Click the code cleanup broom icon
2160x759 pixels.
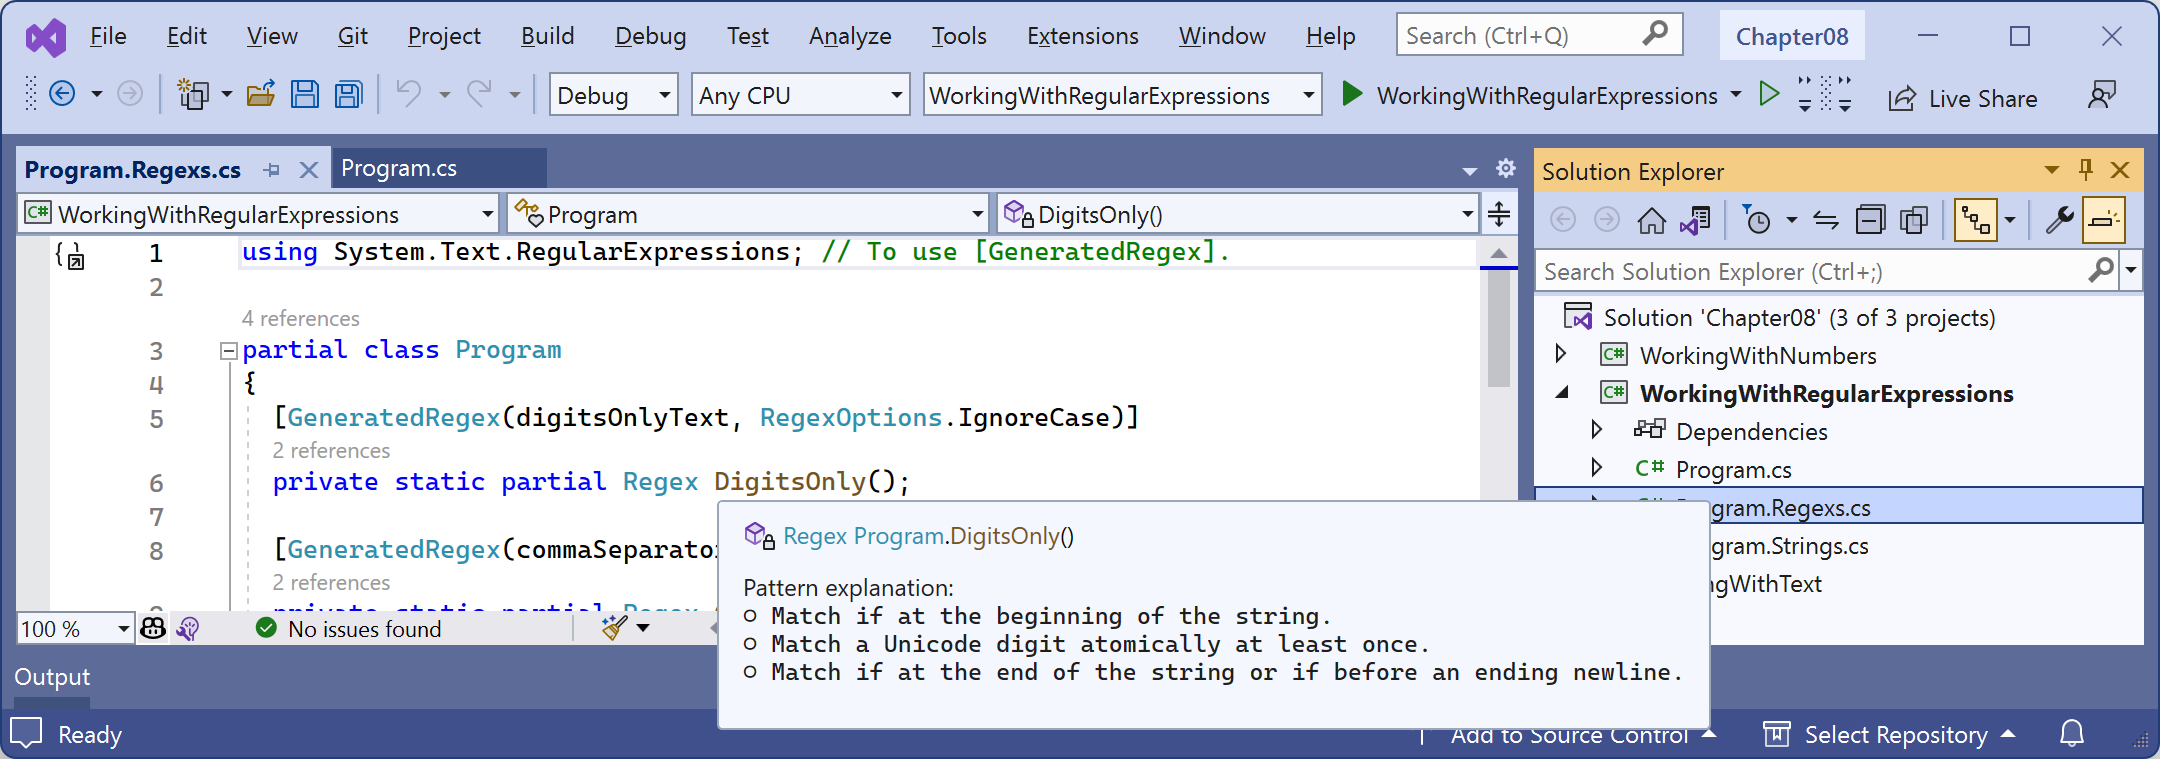click(x=614, y=628)
